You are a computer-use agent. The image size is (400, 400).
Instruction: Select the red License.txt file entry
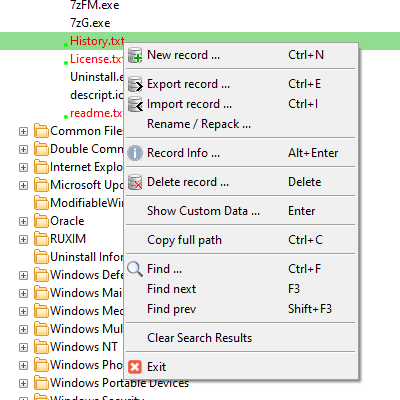tap(96, 59)
